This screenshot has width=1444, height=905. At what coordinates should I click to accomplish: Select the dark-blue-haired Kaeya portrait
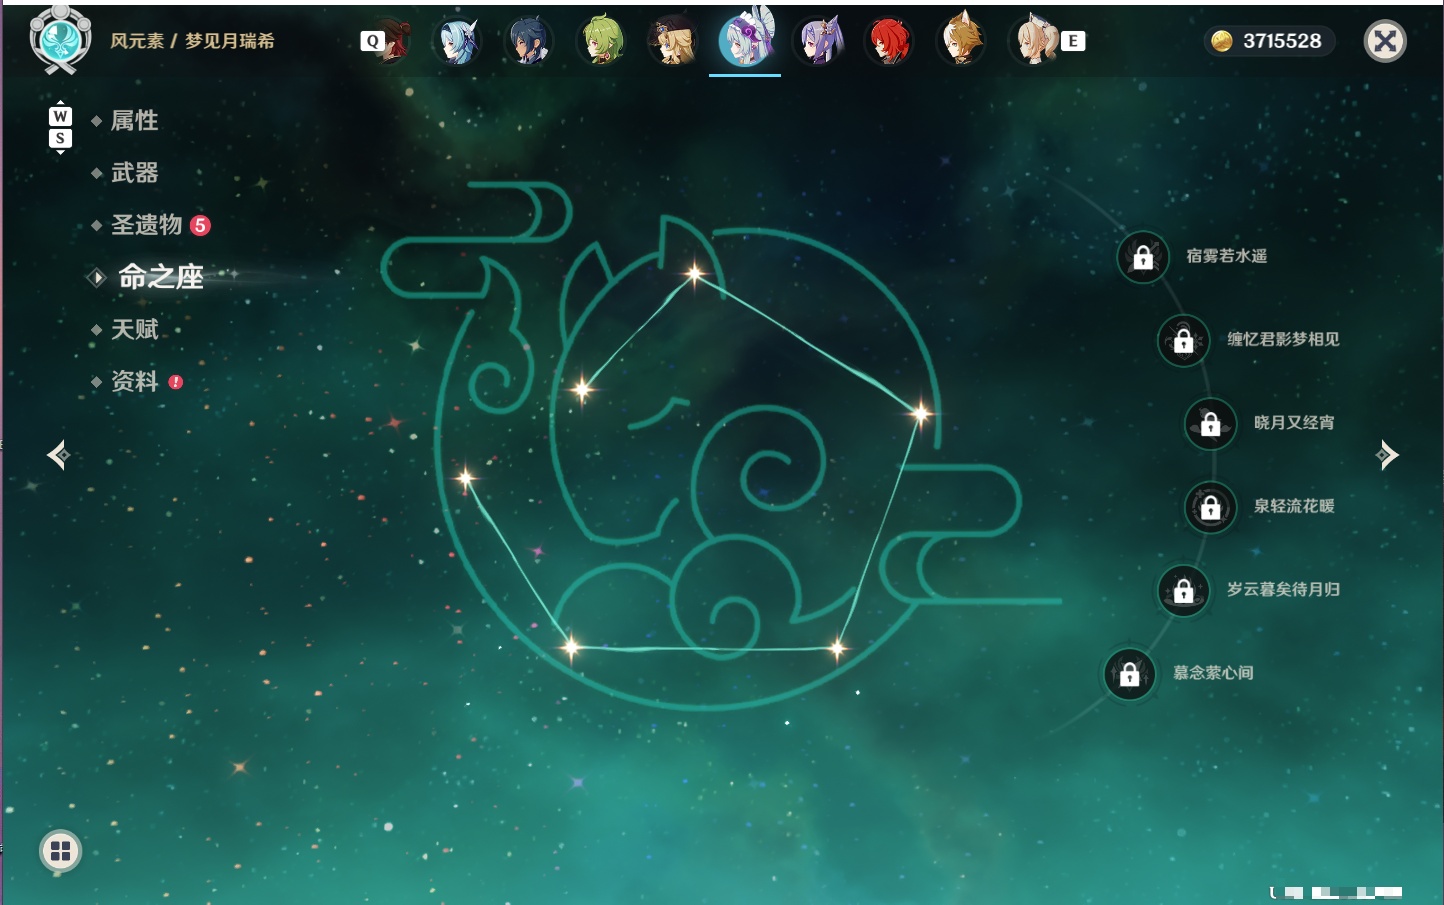529,41
